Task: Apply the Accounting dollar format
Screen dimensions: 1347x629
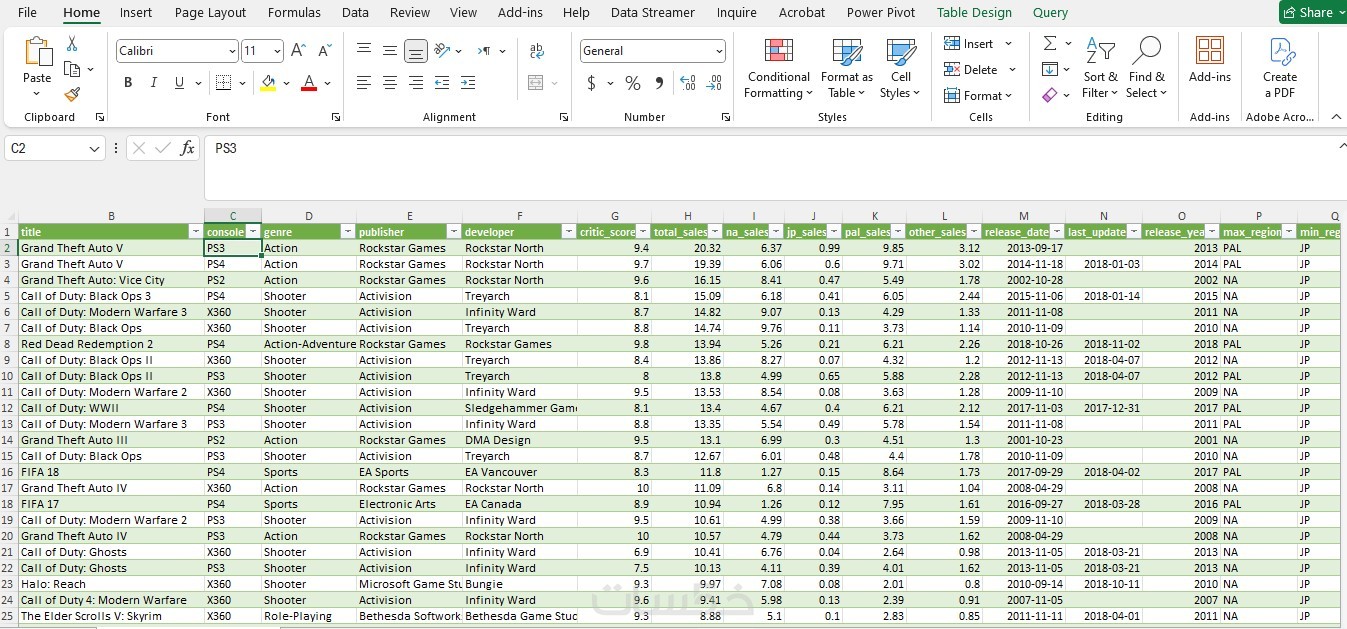Action: [591, 83]
